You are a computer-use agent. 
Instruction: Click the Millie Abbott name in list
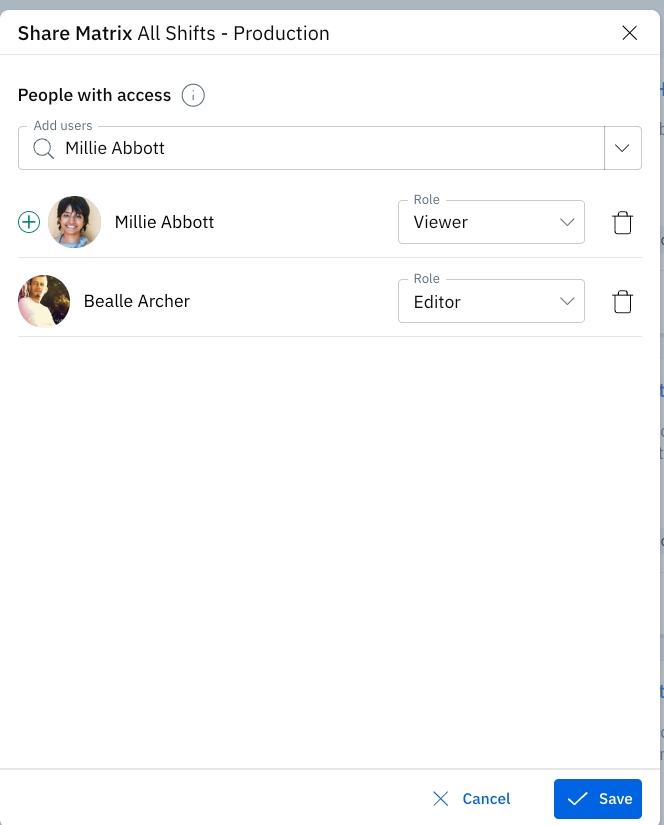click(164, 222)
